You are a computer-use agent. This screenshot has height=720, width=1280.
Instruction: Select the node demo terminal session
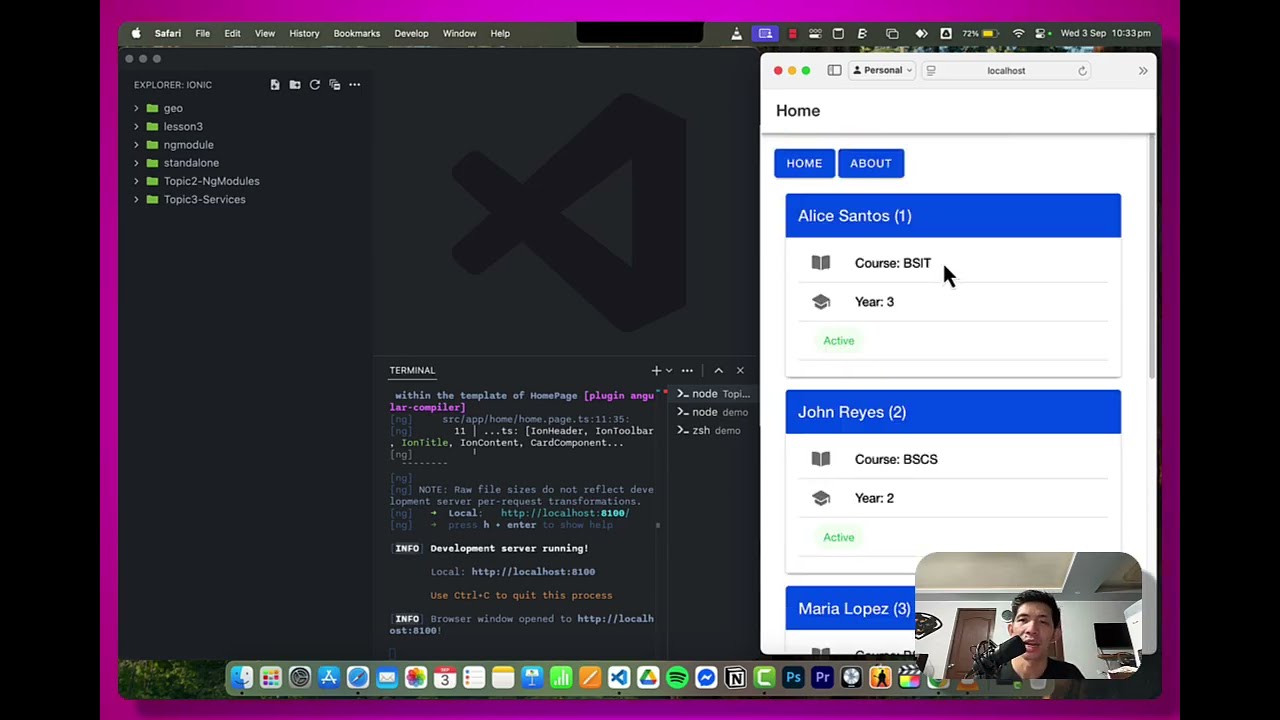[713, 412]
